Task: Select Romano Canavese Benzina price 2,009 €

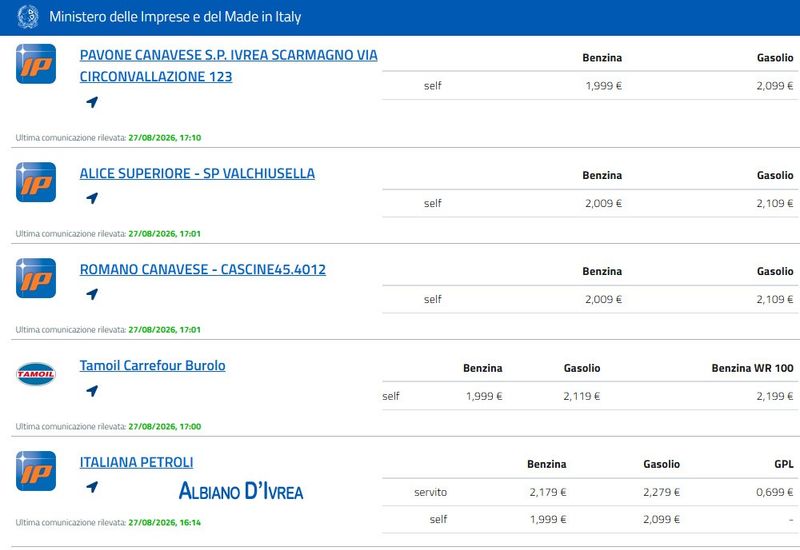Action: (604, 299)
